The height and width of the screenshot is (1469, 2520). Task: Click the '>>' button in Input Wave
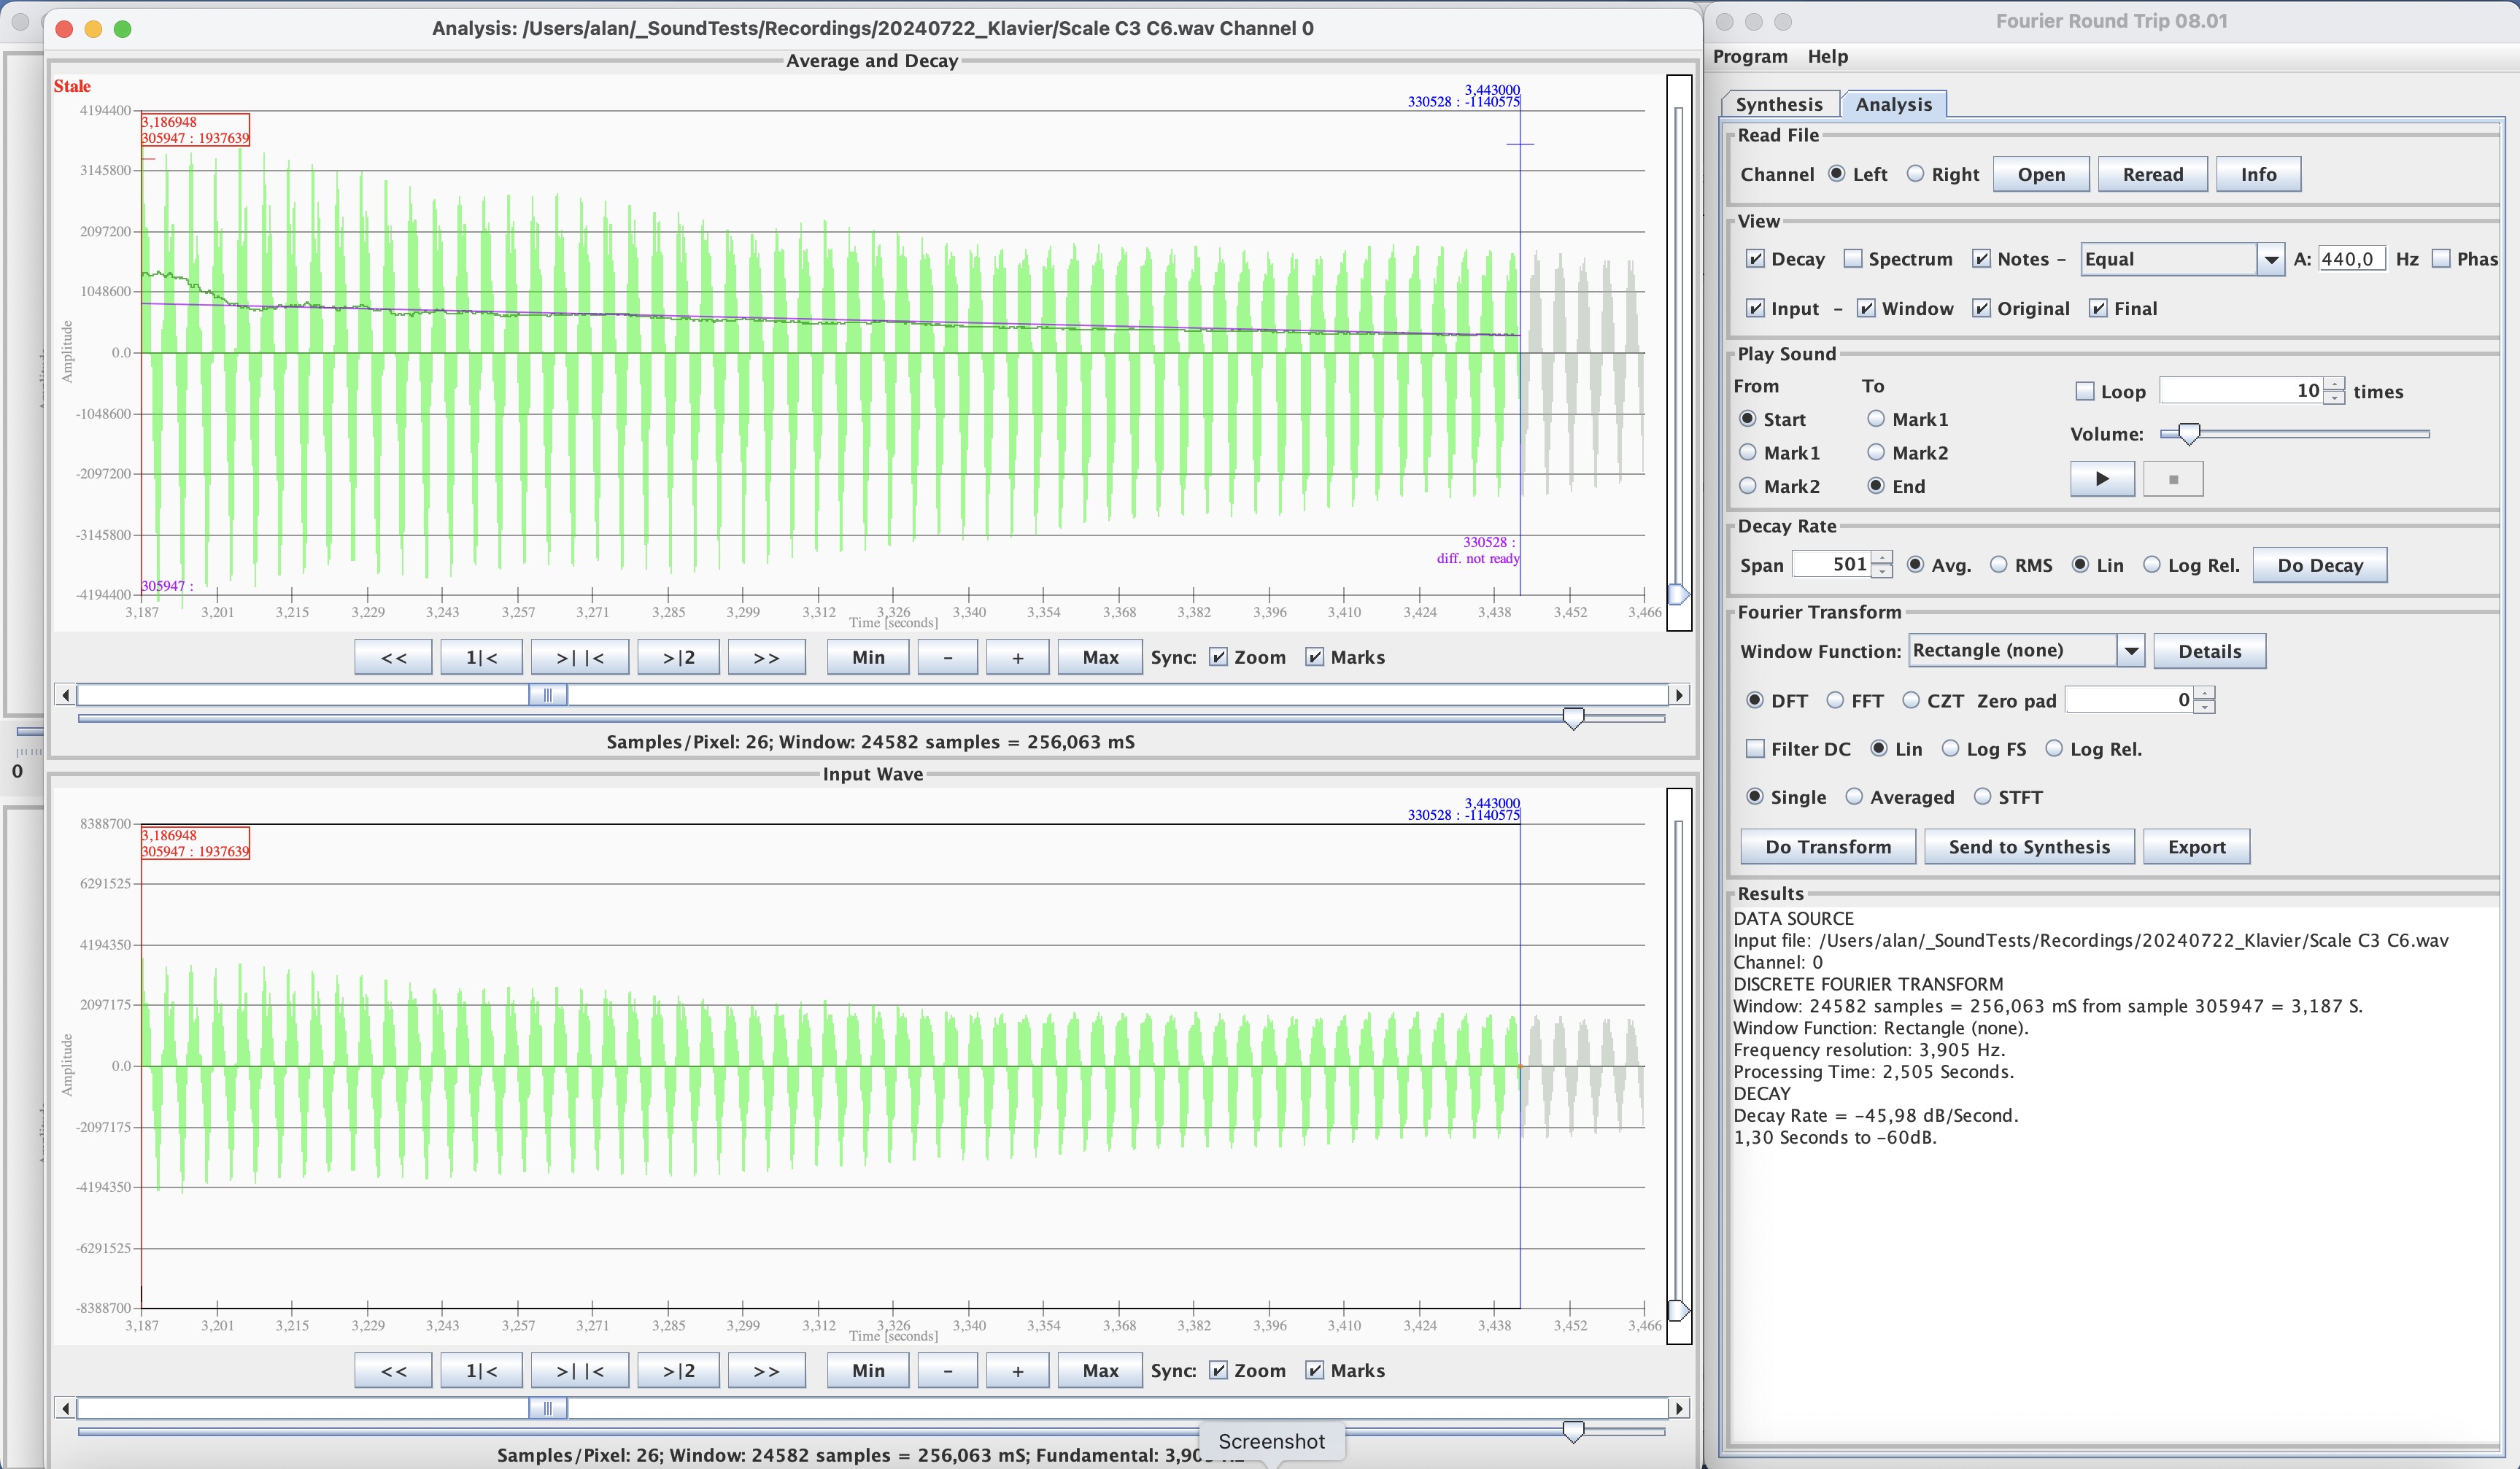click(x=766, y=1370)
